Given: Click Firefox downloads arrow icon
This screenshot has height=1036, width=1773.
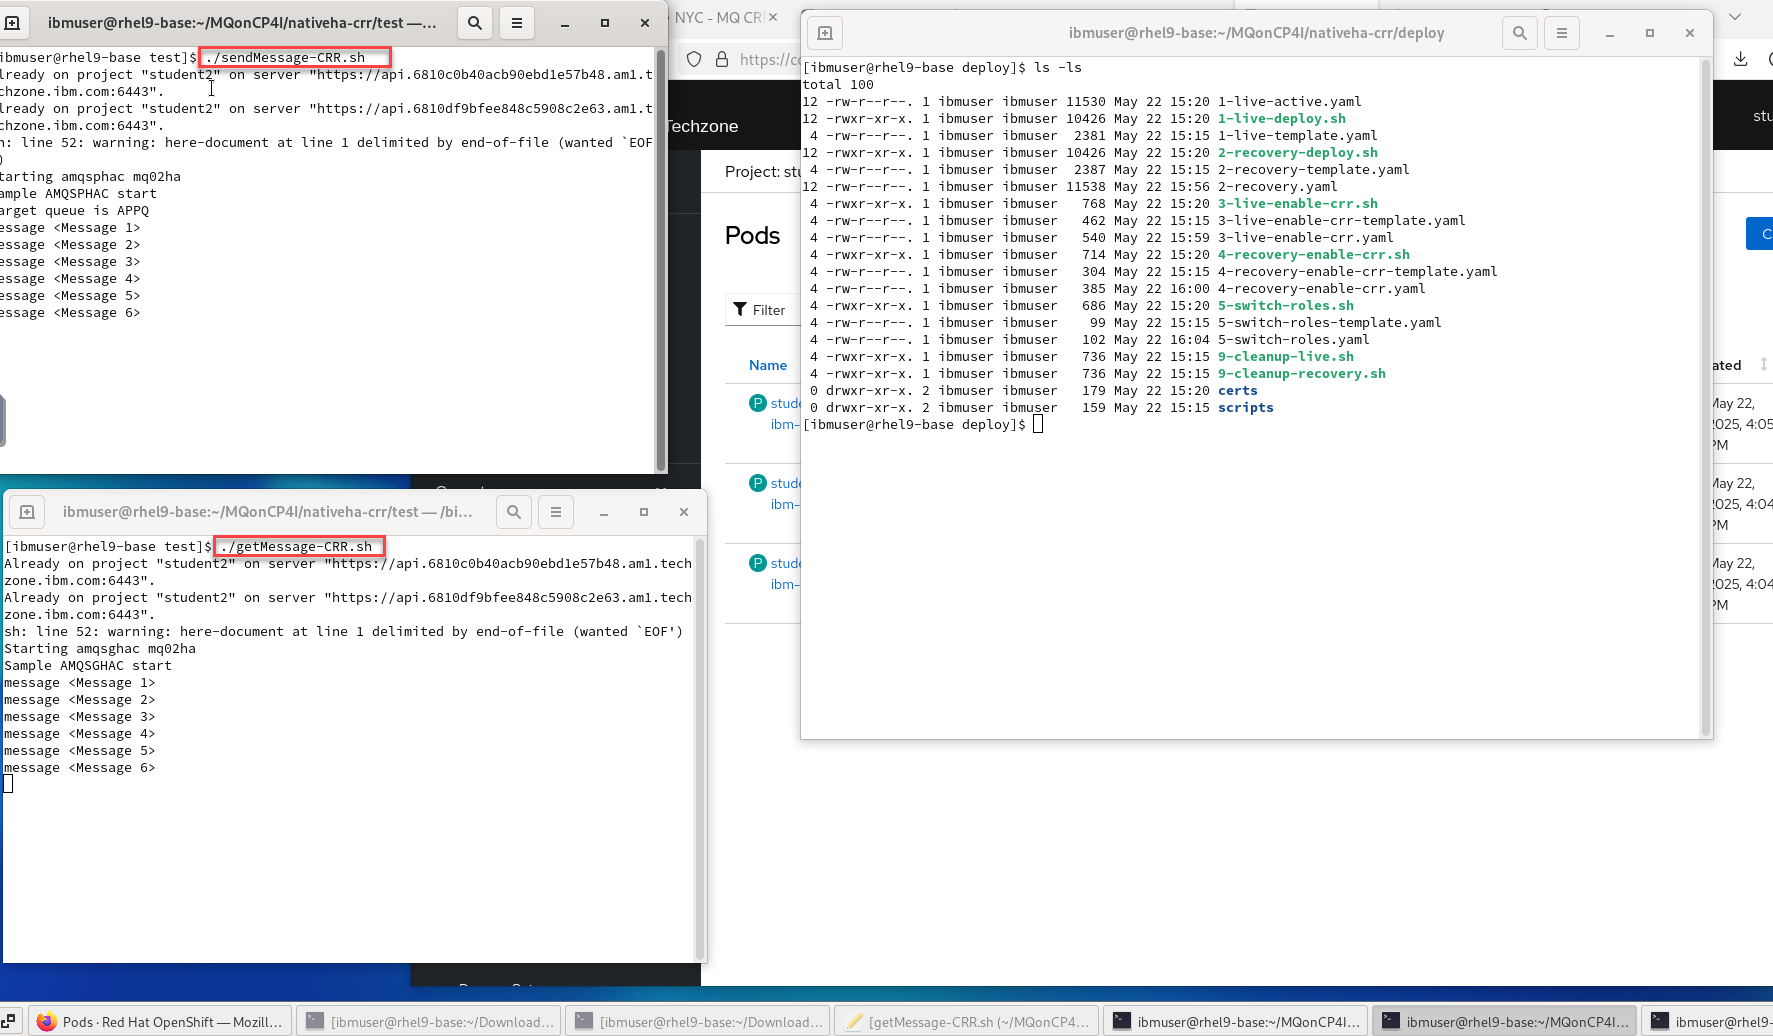Looking at the screenshot, I should tap(1740, 59).
